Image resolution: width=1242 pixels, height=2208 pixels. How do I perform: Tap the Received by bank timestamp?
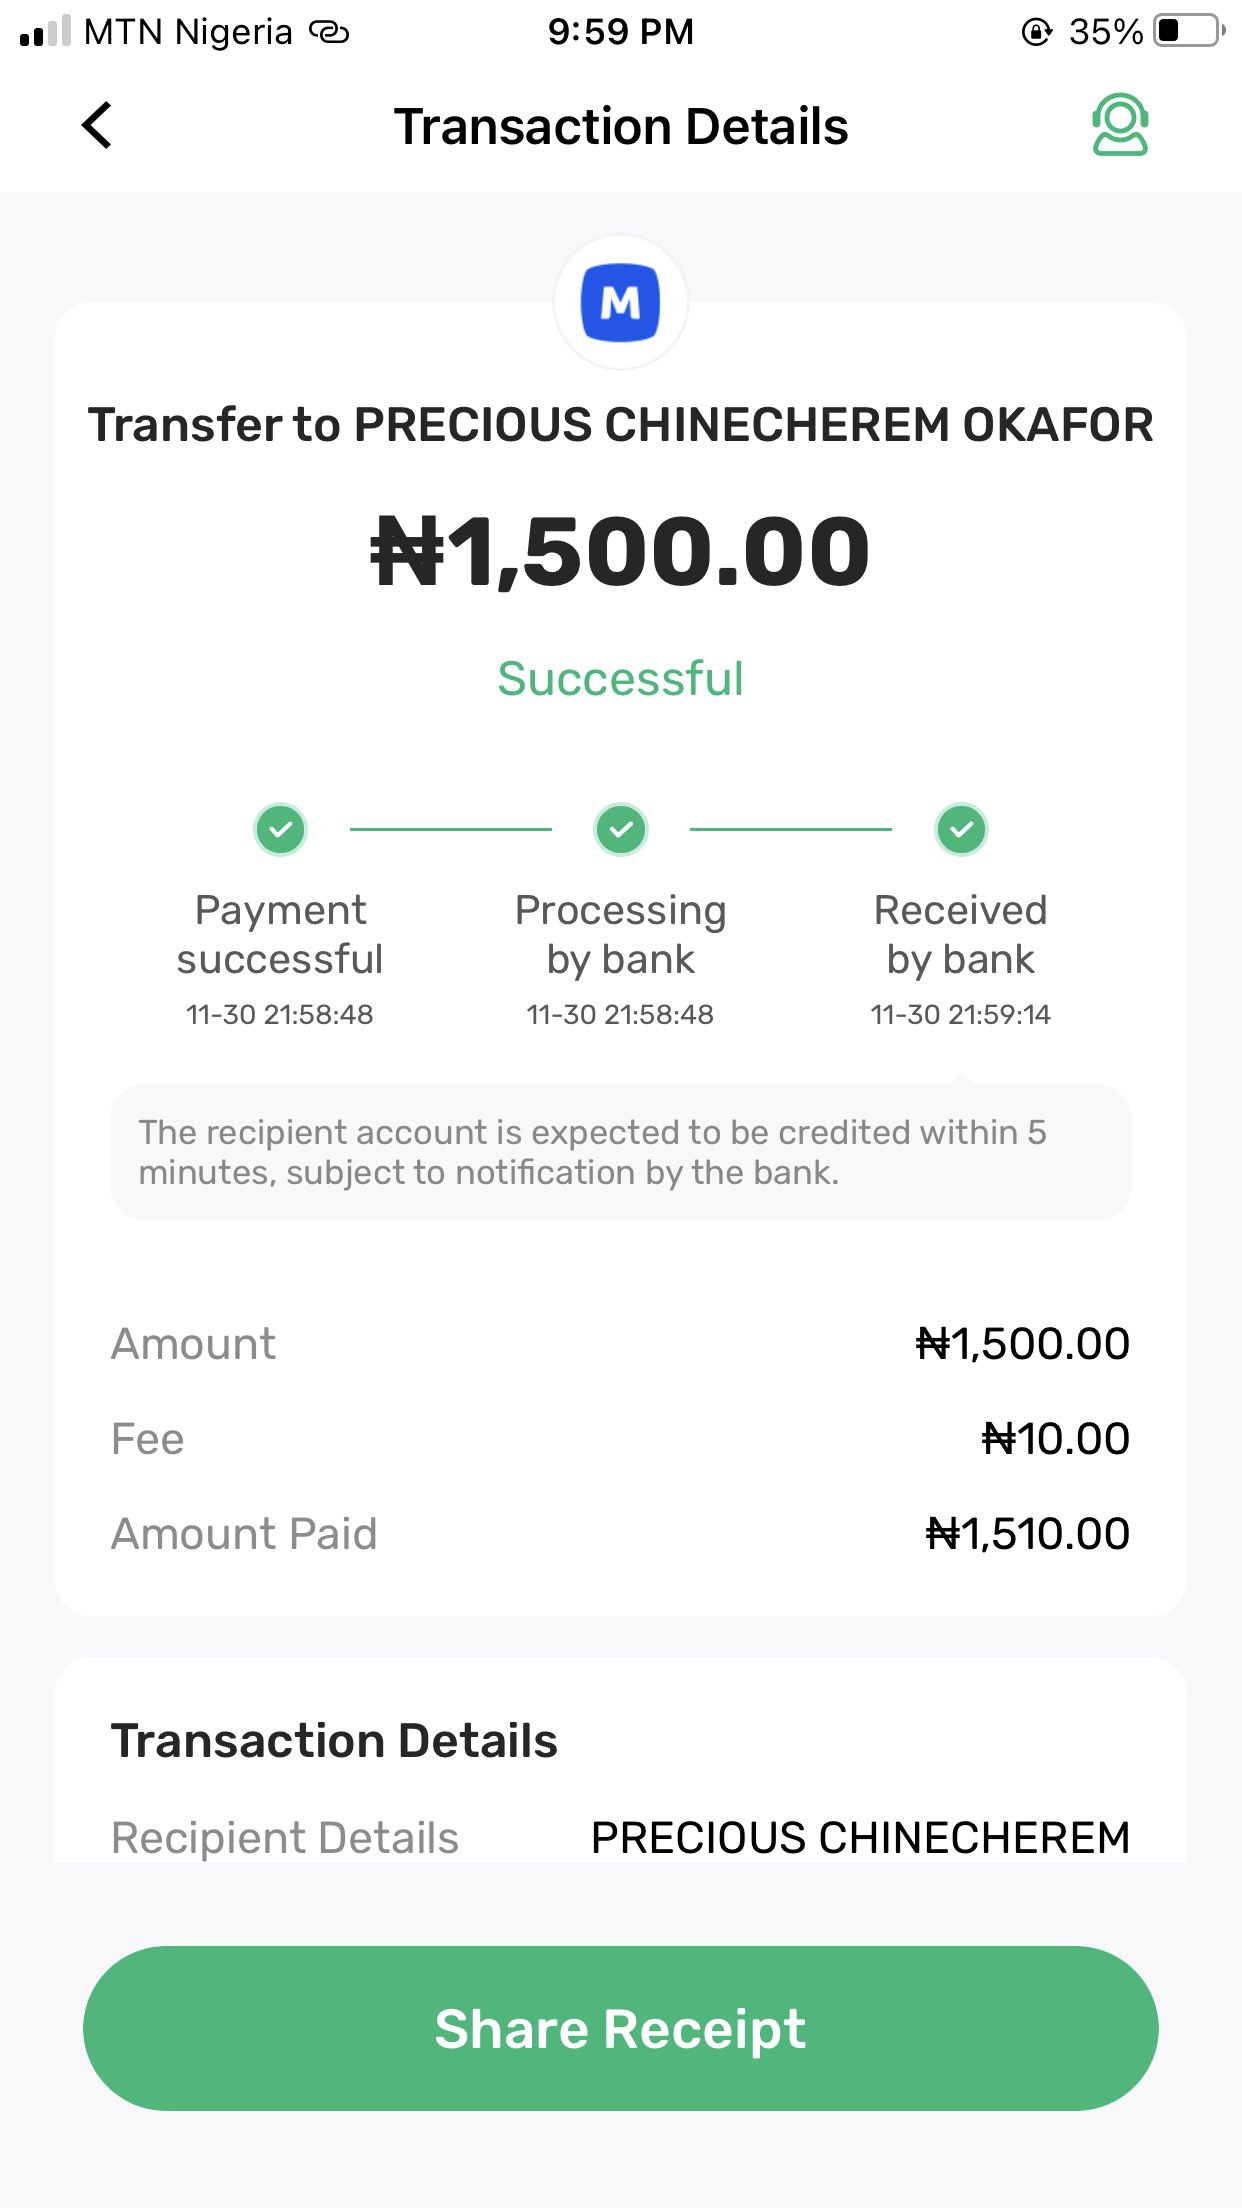tap(961, 1015)
